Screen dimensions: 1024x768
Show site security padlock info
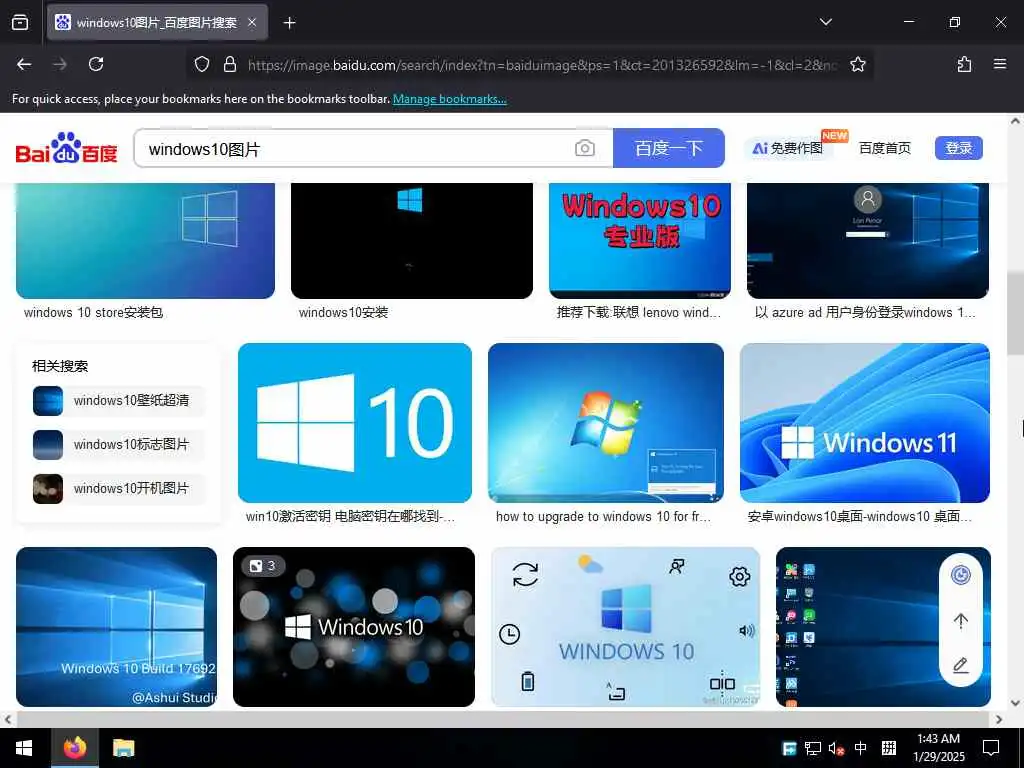pyautogui.click(x=229, y=64)
